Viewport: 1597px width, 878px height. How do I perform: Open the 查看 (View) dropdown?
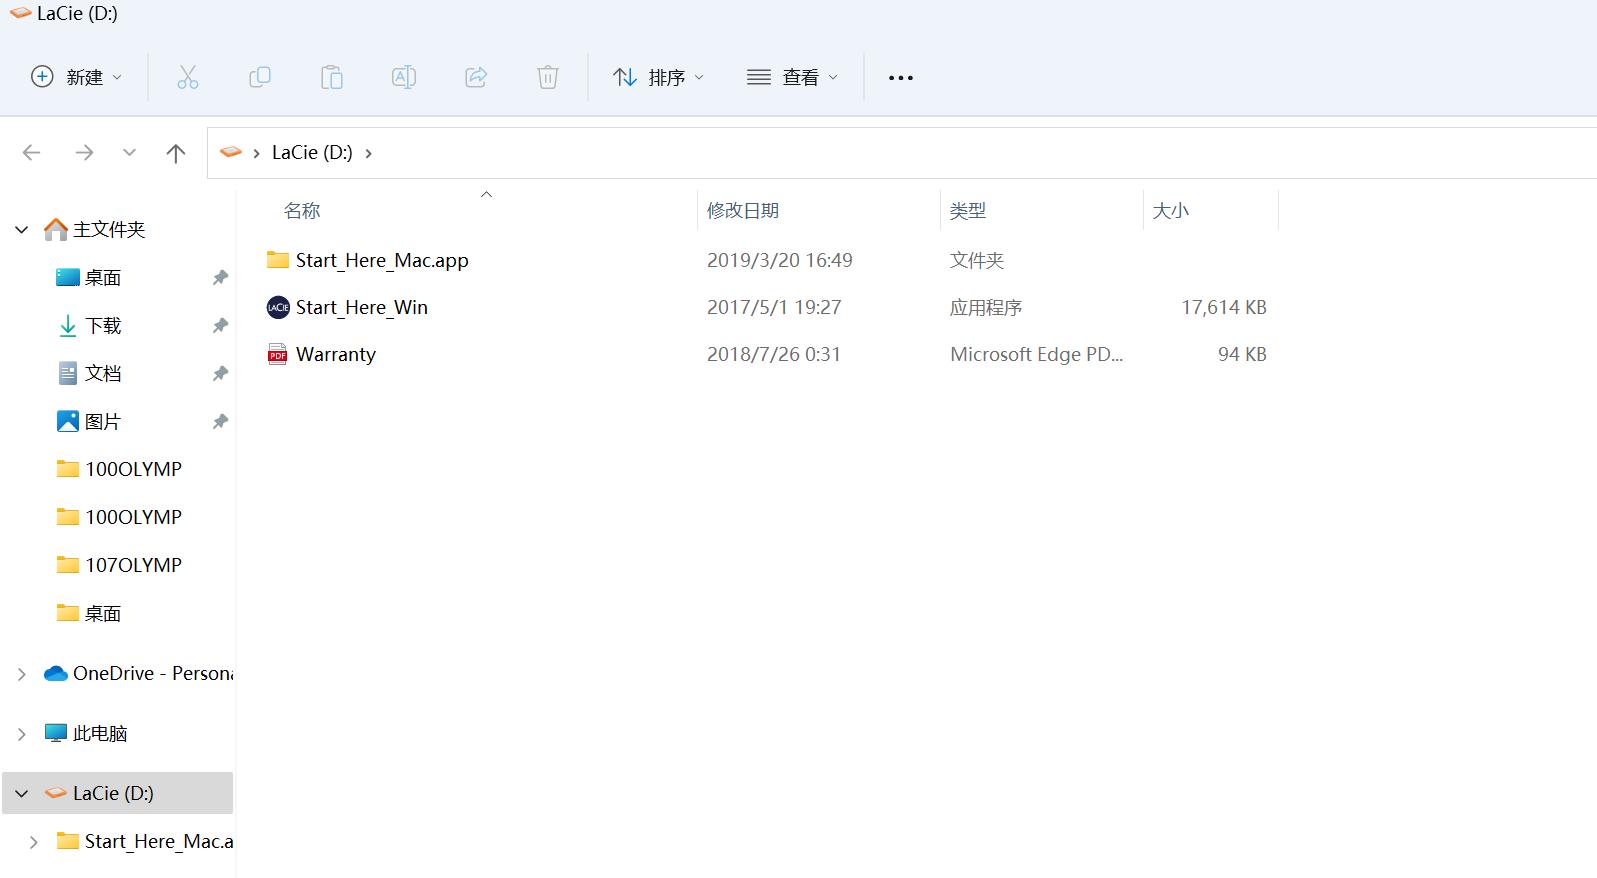[792, 77]
